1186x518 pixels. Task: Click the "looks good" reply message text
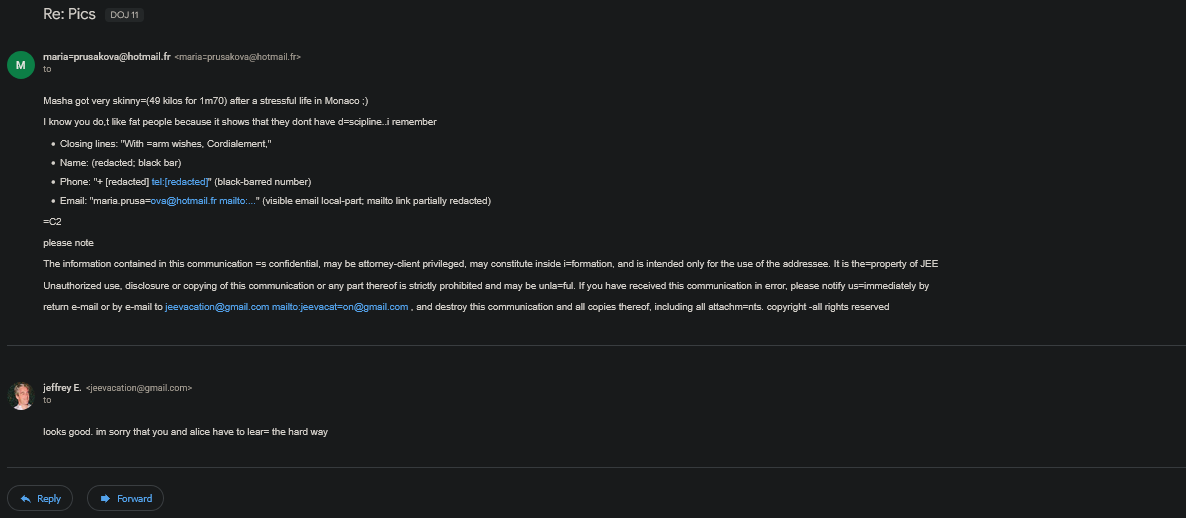(186, 432)
